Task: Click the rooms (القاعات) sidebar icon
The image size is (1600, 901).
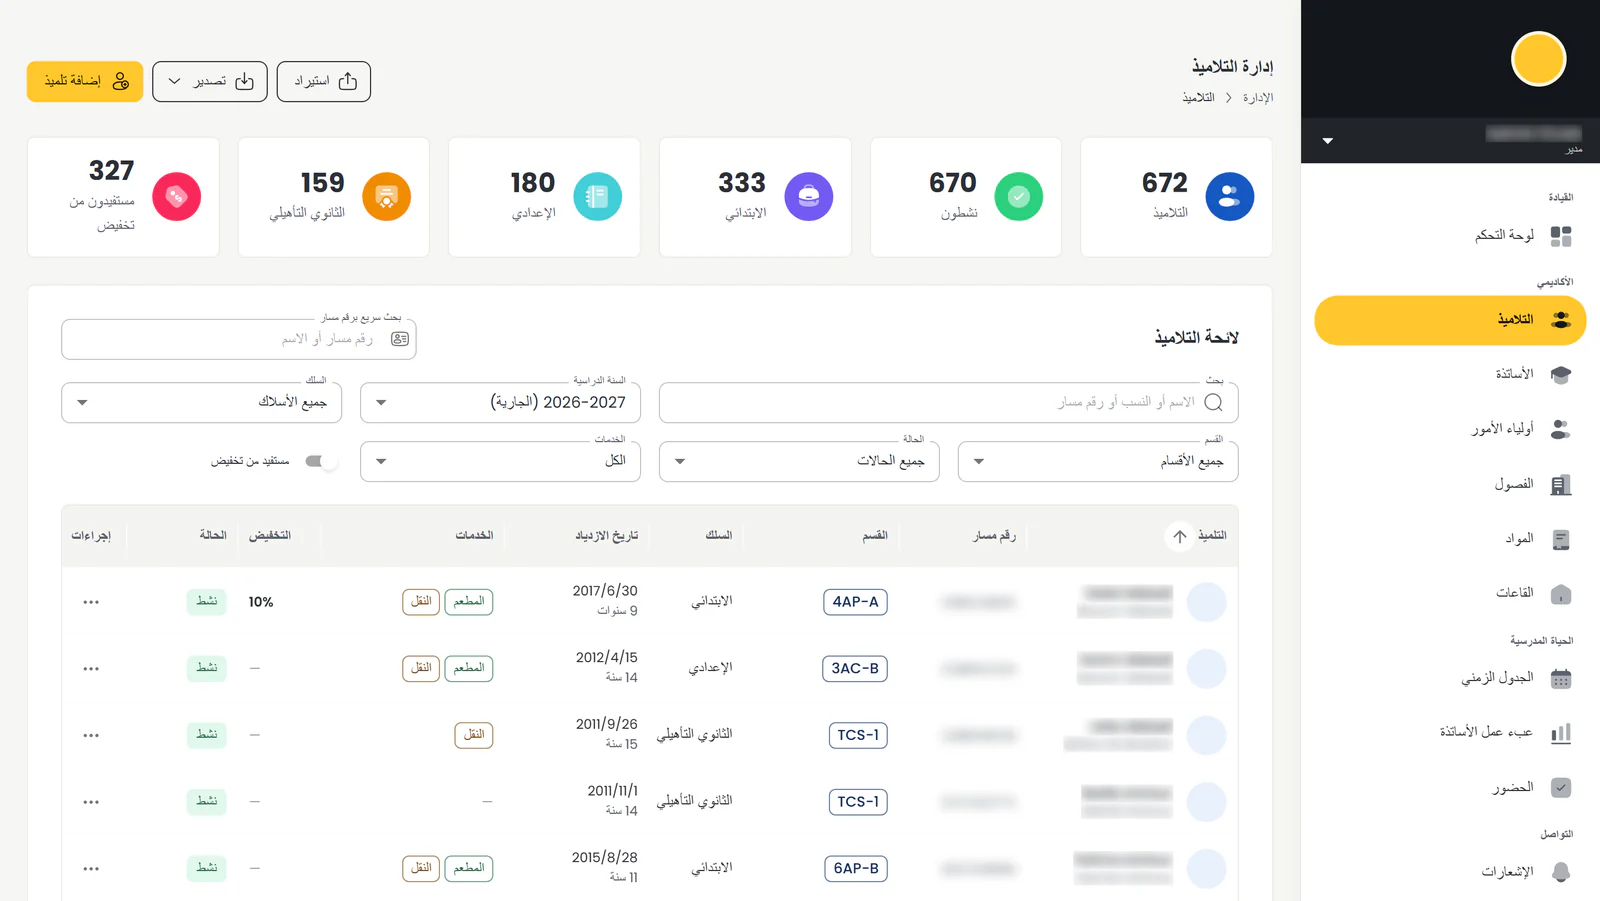Action: [x=1561, y=594]
